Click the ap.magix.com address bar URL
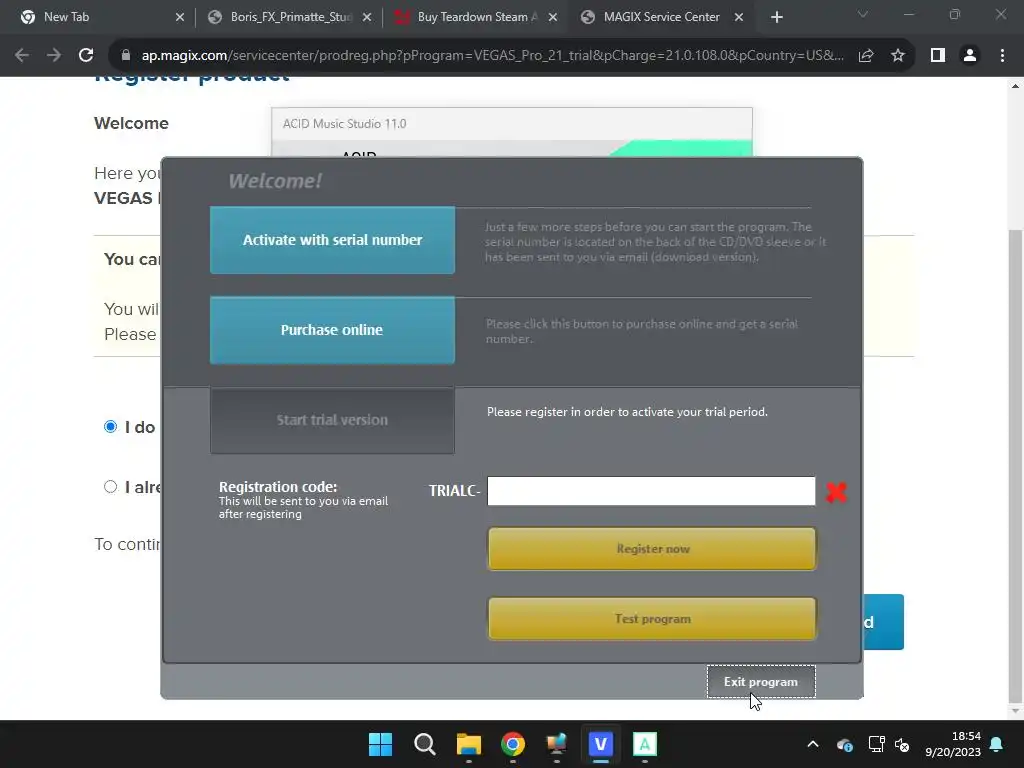 (492, 56)
